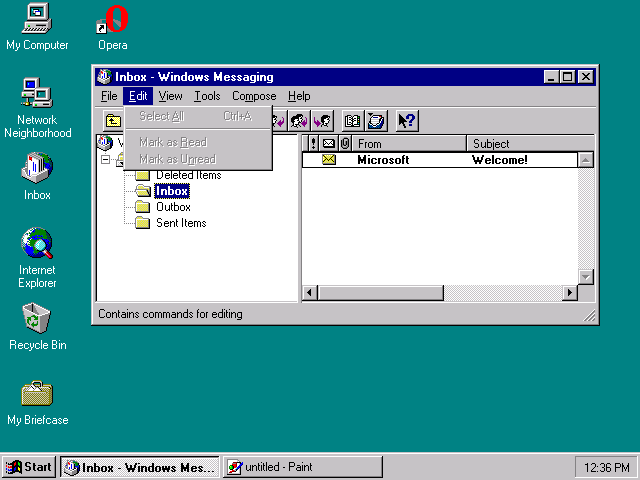The width and height of the screenshot is (640, 480).
Task: Click the open Inbox folder icon in the tree
Action: (x=143, y=191)
